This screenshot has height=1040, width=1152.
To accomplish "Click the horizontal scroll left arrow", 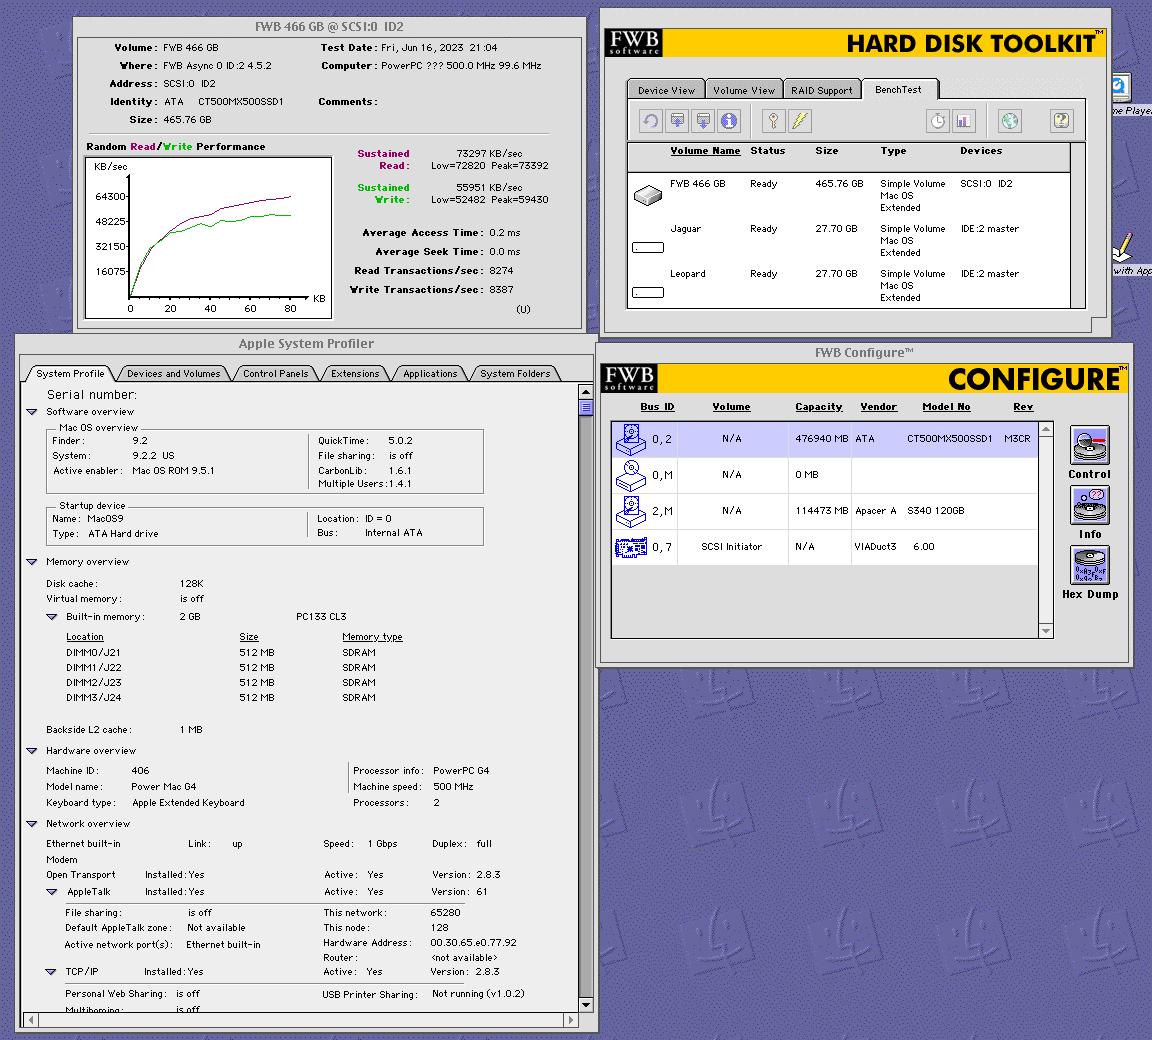I will point(31,1019).
